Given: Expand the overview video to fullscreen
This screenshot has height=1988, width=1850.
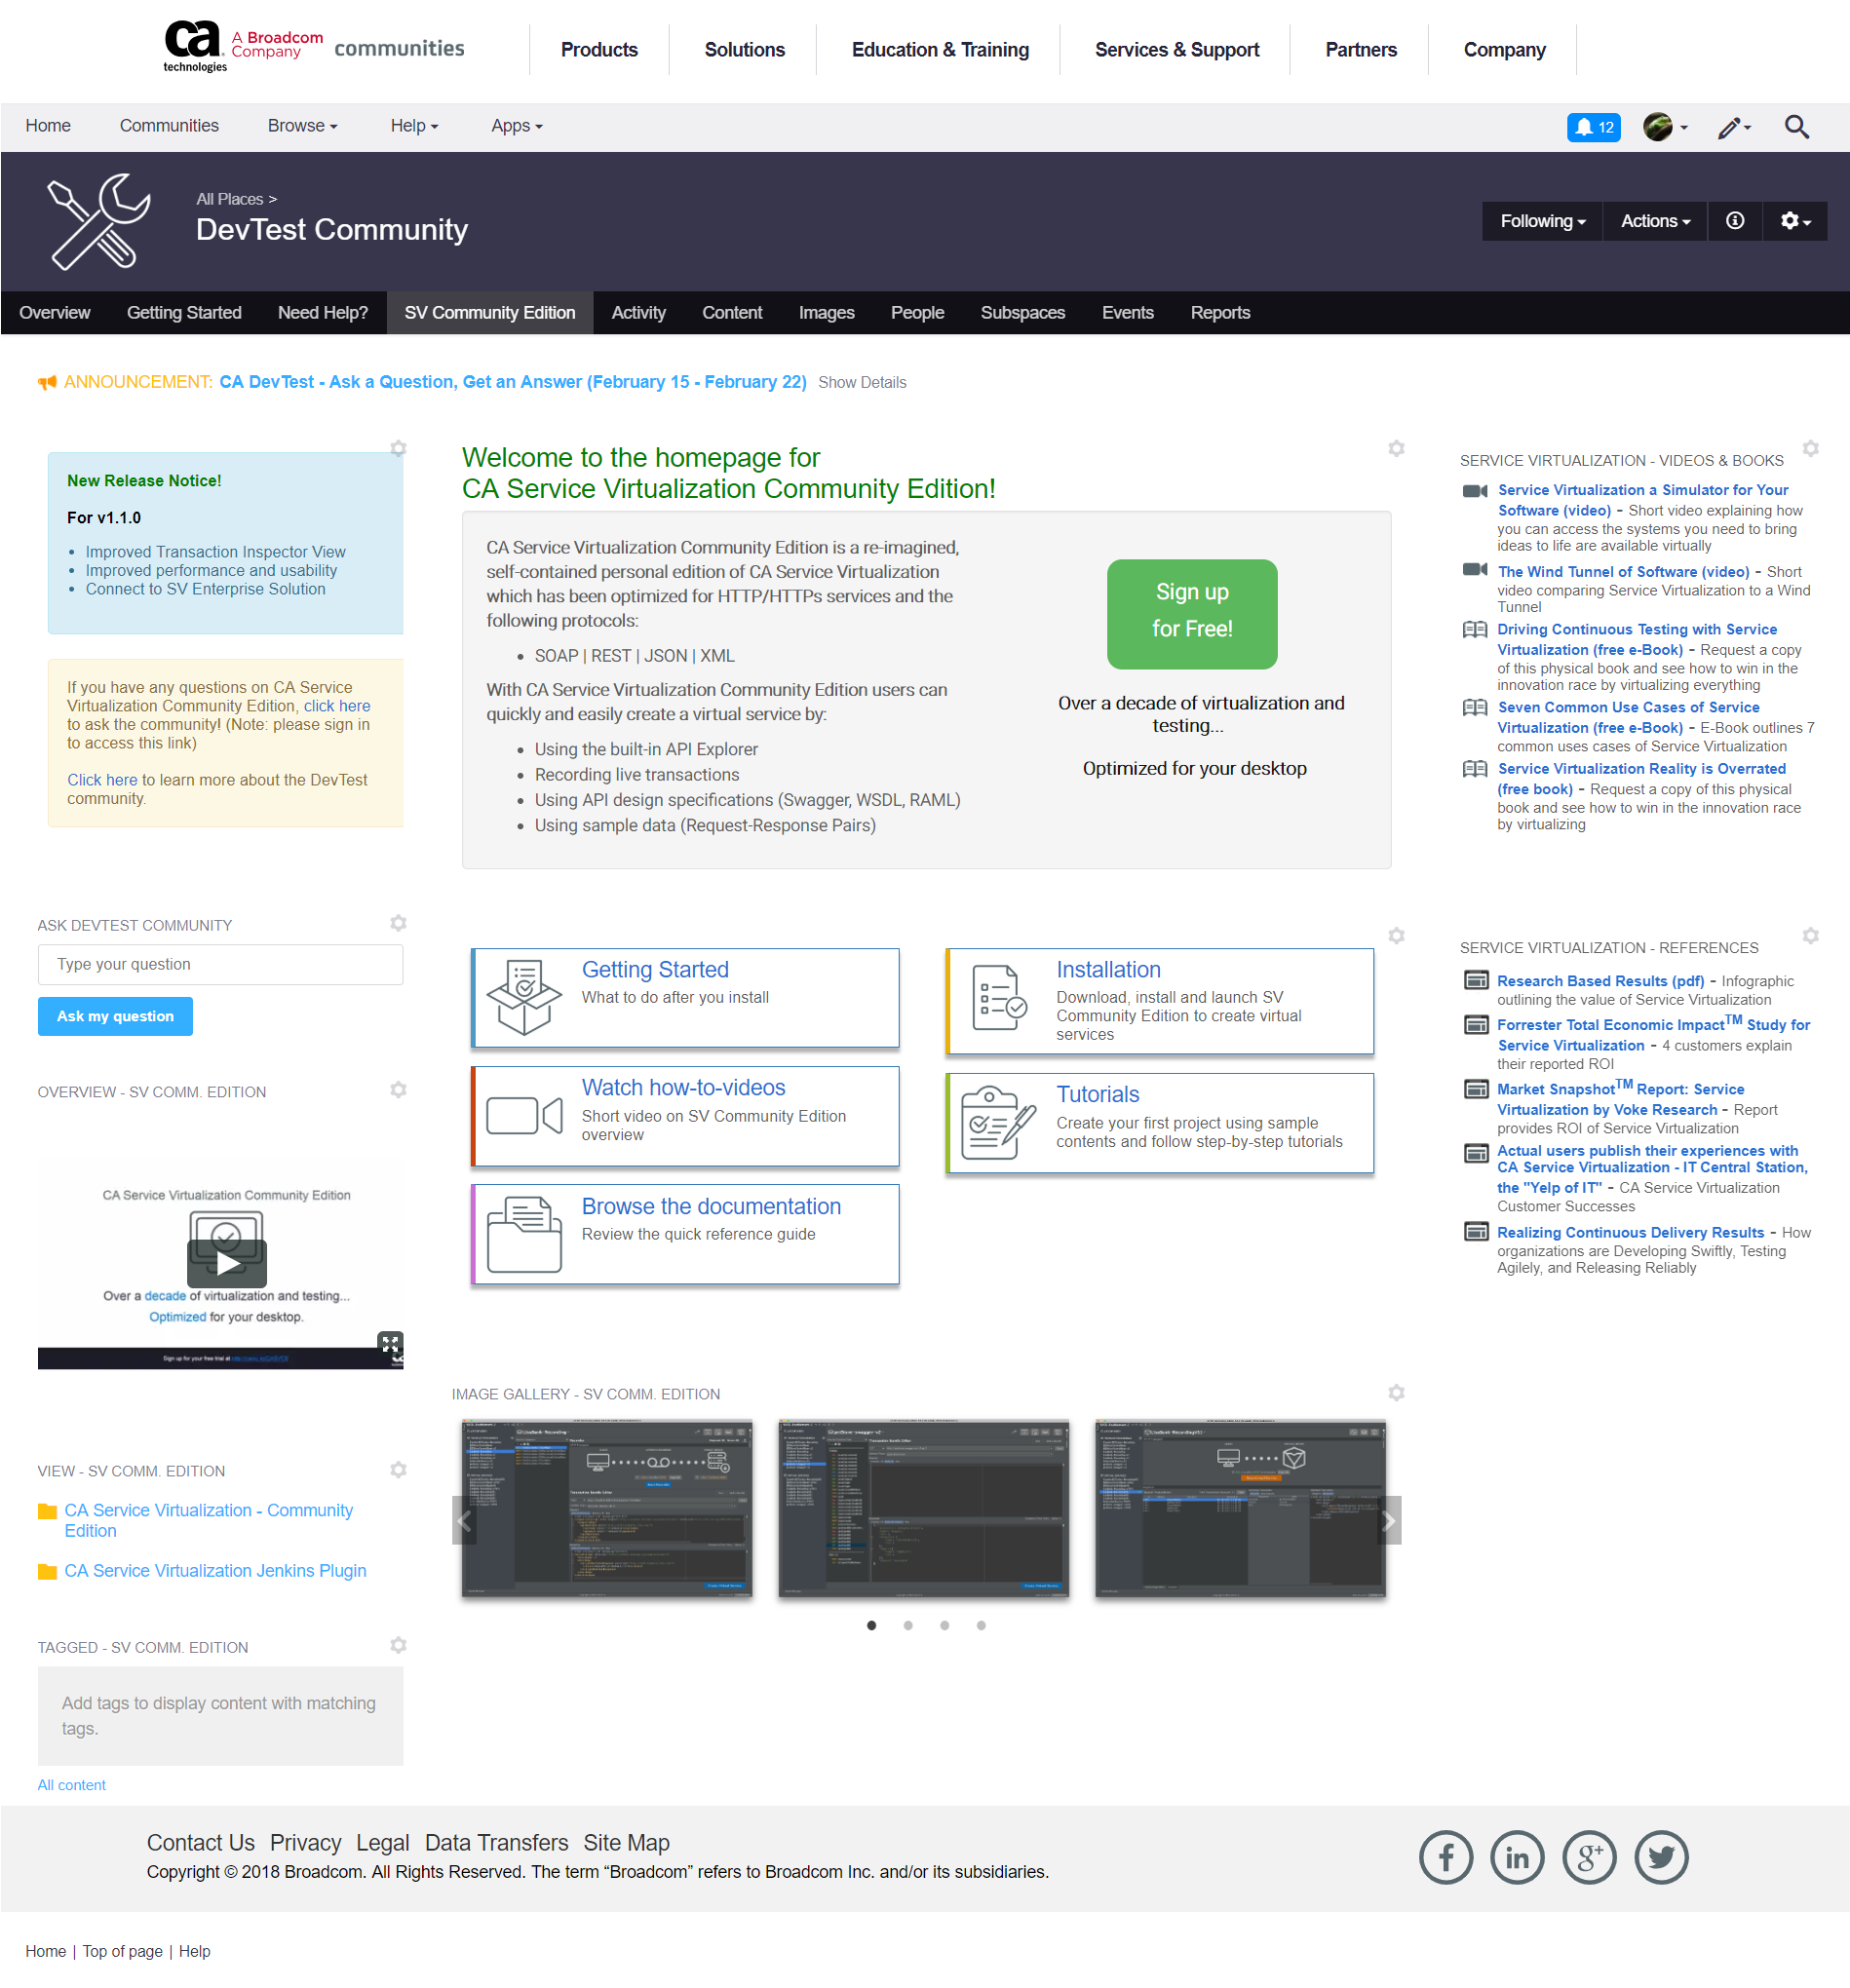Looking at the screenshot, I should pos(390,1343).
